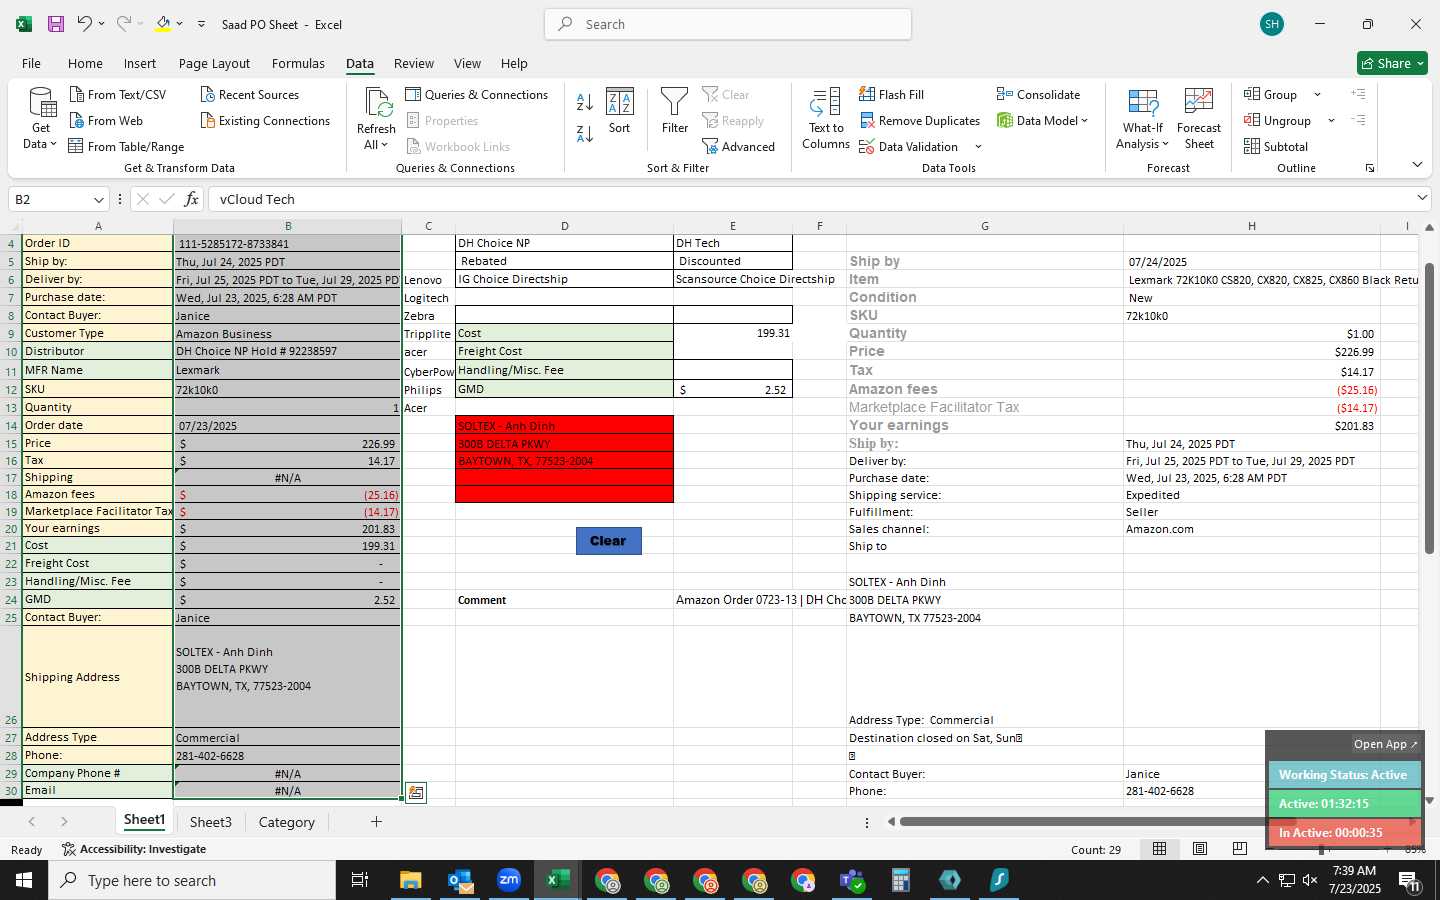Save the workbook with the Save icon
This screenshot has height=900, width=1440.
click(x=56, y=24)
